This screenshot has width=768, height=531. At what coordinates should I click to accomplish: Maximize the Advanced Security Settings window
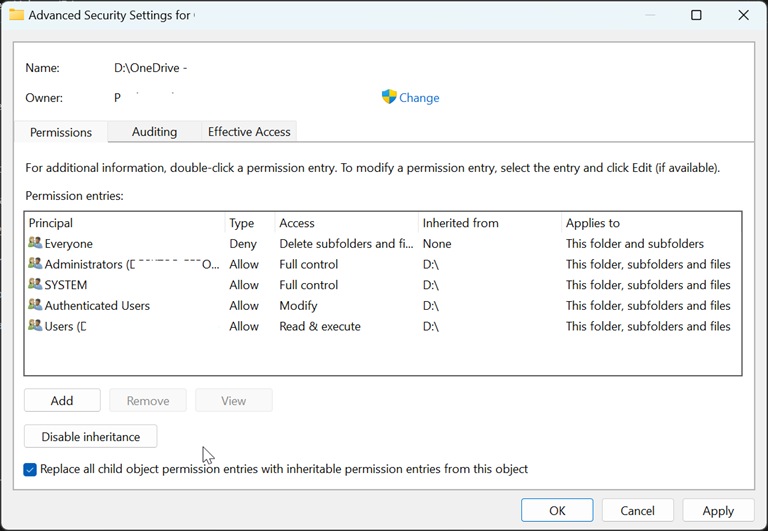[x=696, y=15]
